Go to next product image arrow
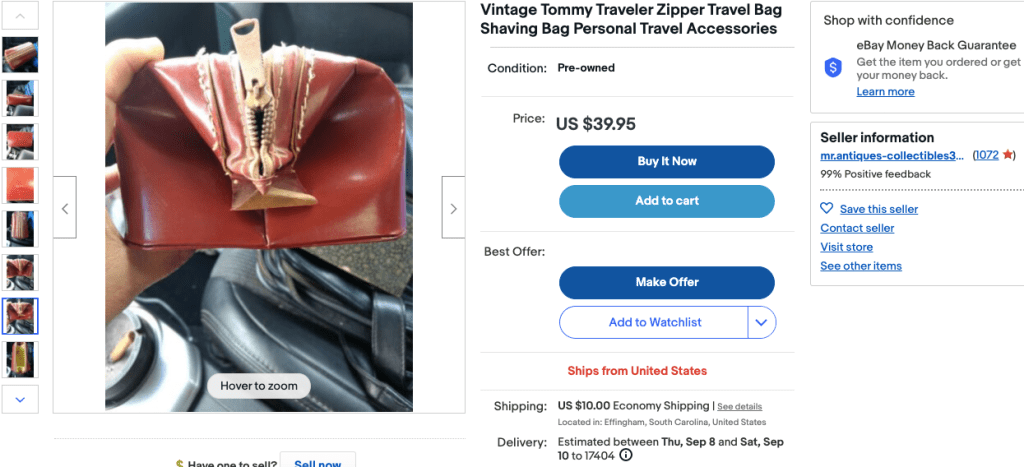The height and width of the screenshot is (467, 1024). pos(453,208)
